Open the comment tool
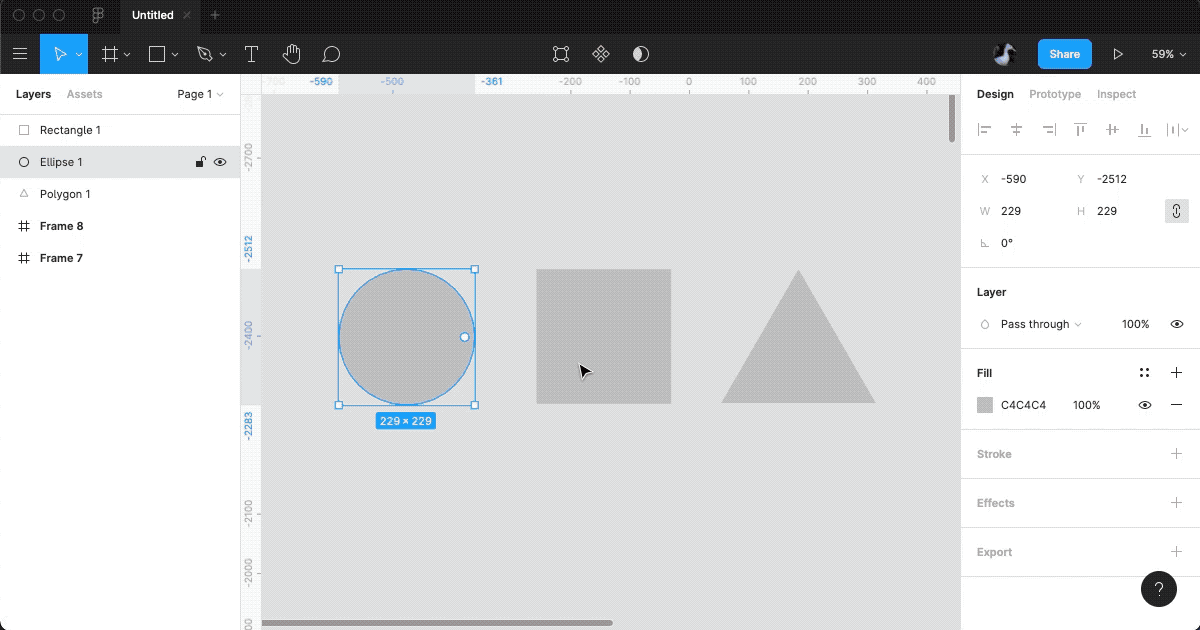The width and height of the screenshot is (1200, 630). (x=331, y=54)
